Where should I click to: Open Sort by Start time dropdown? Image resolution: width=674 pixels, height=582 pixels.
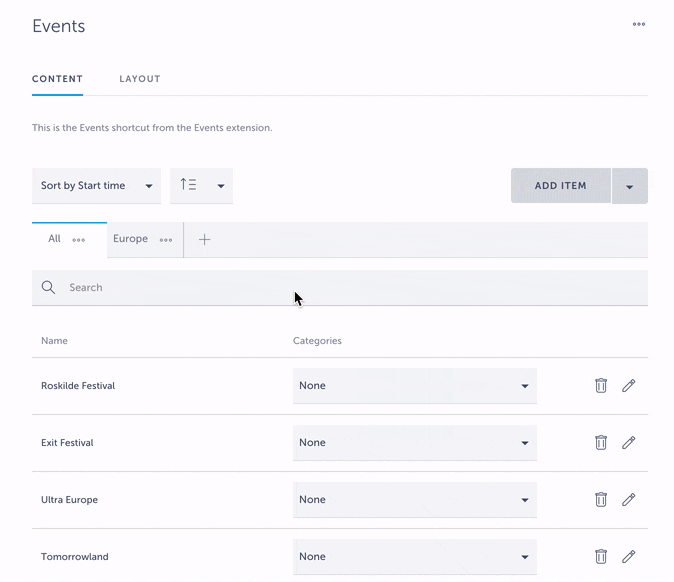[97, 186]
